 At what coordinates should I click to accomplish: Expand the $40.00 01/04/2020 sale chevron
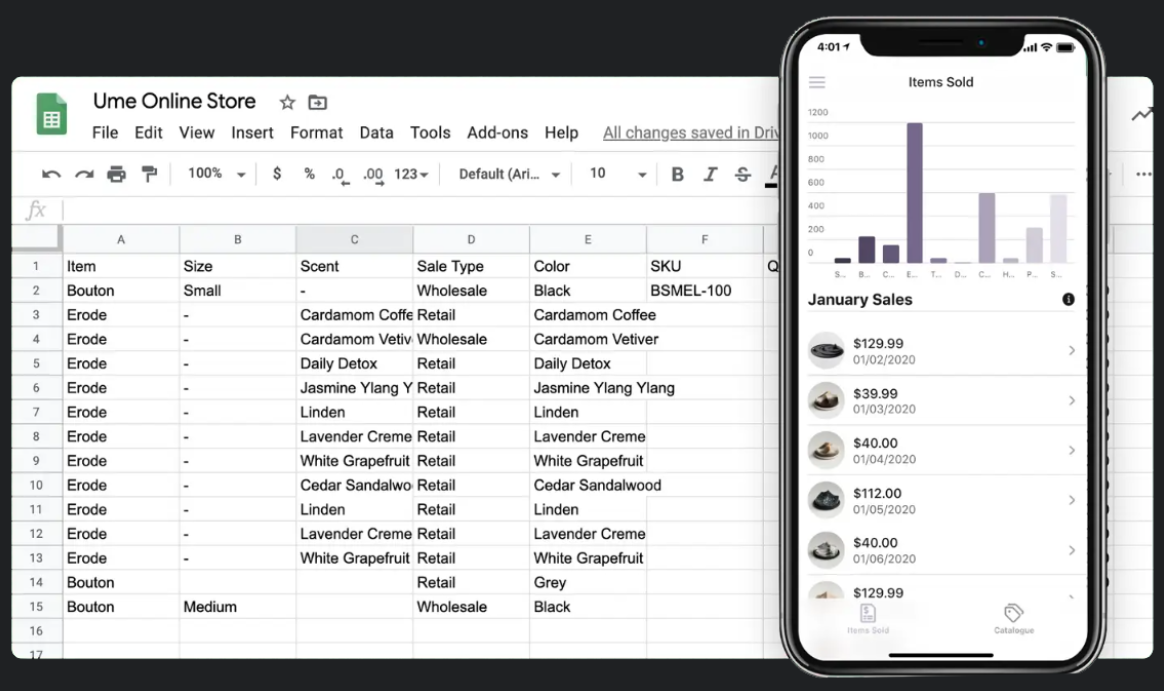click(x=1071, y=451)
